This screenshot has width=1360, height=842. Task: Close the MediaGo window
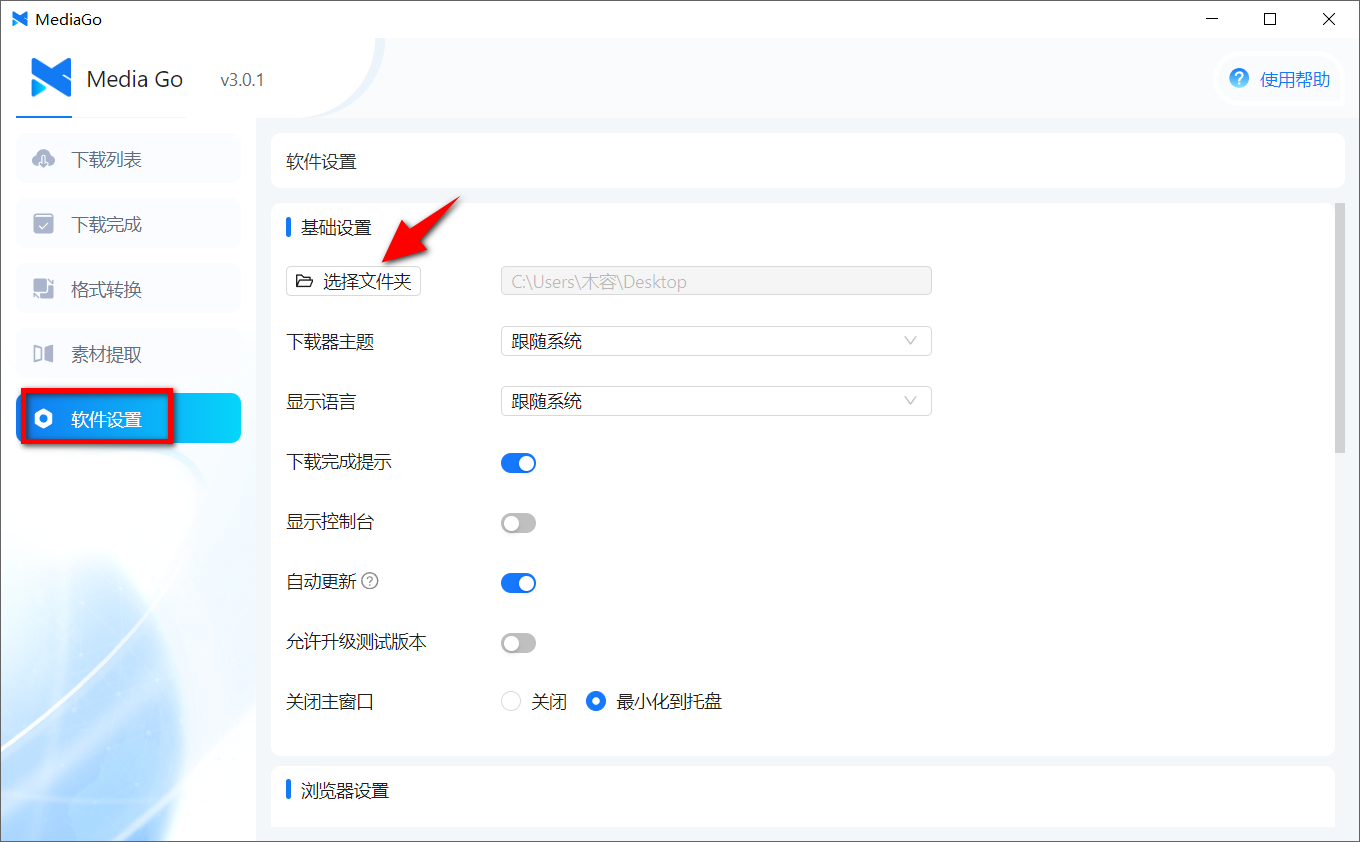[1329, 19]
